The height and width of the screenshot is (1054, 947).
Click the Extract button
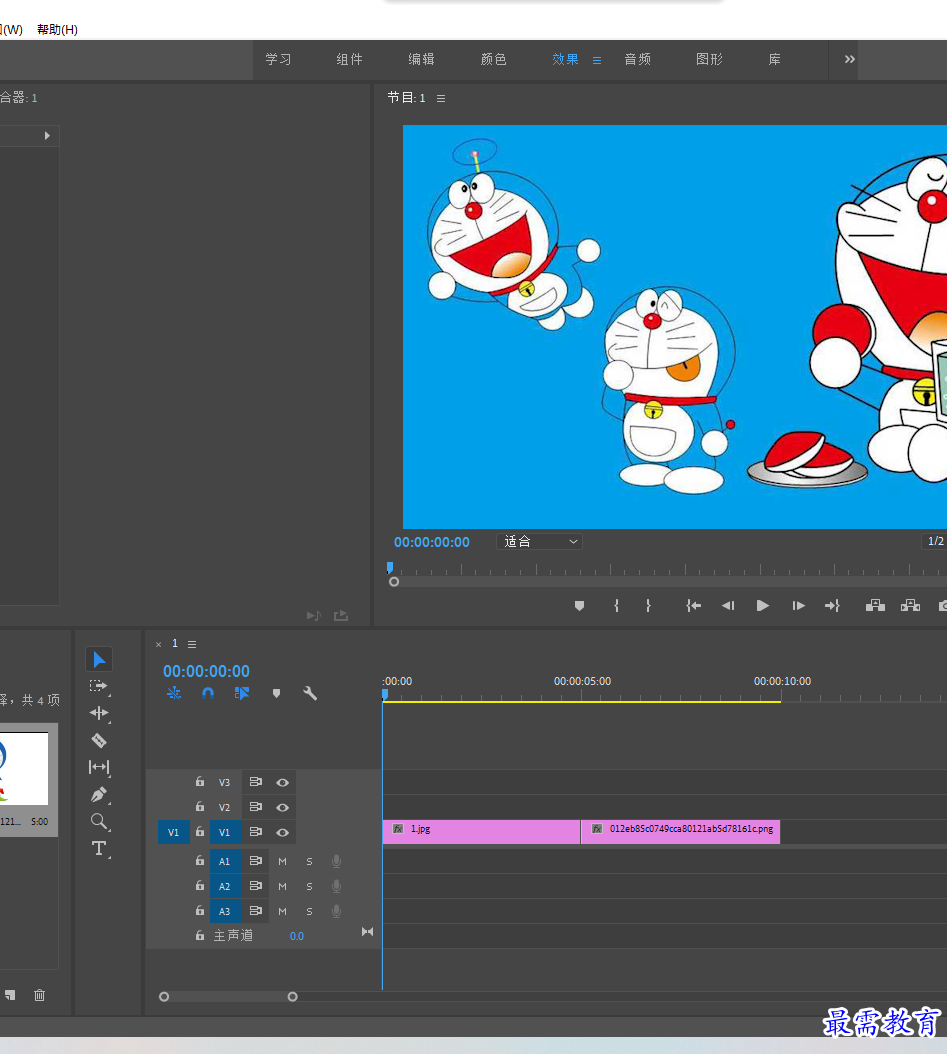pos(910,606)
